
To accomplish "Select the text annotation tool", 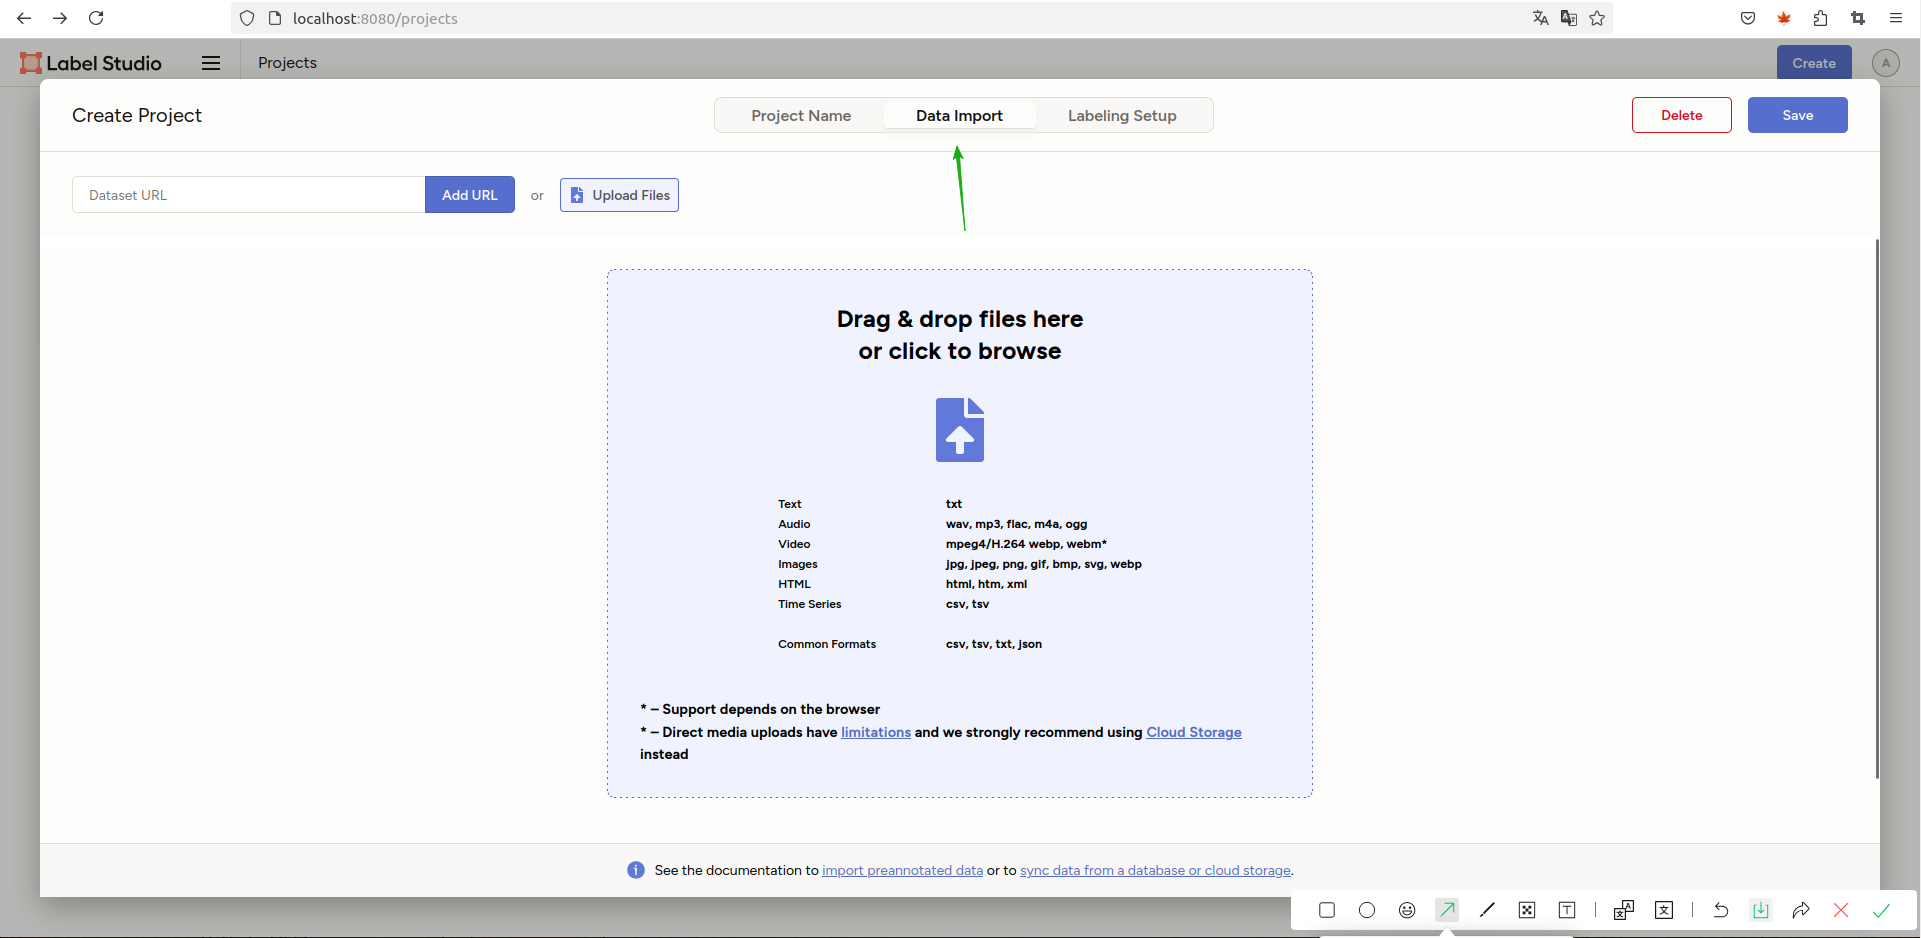I will click(x=1567, y=910).
